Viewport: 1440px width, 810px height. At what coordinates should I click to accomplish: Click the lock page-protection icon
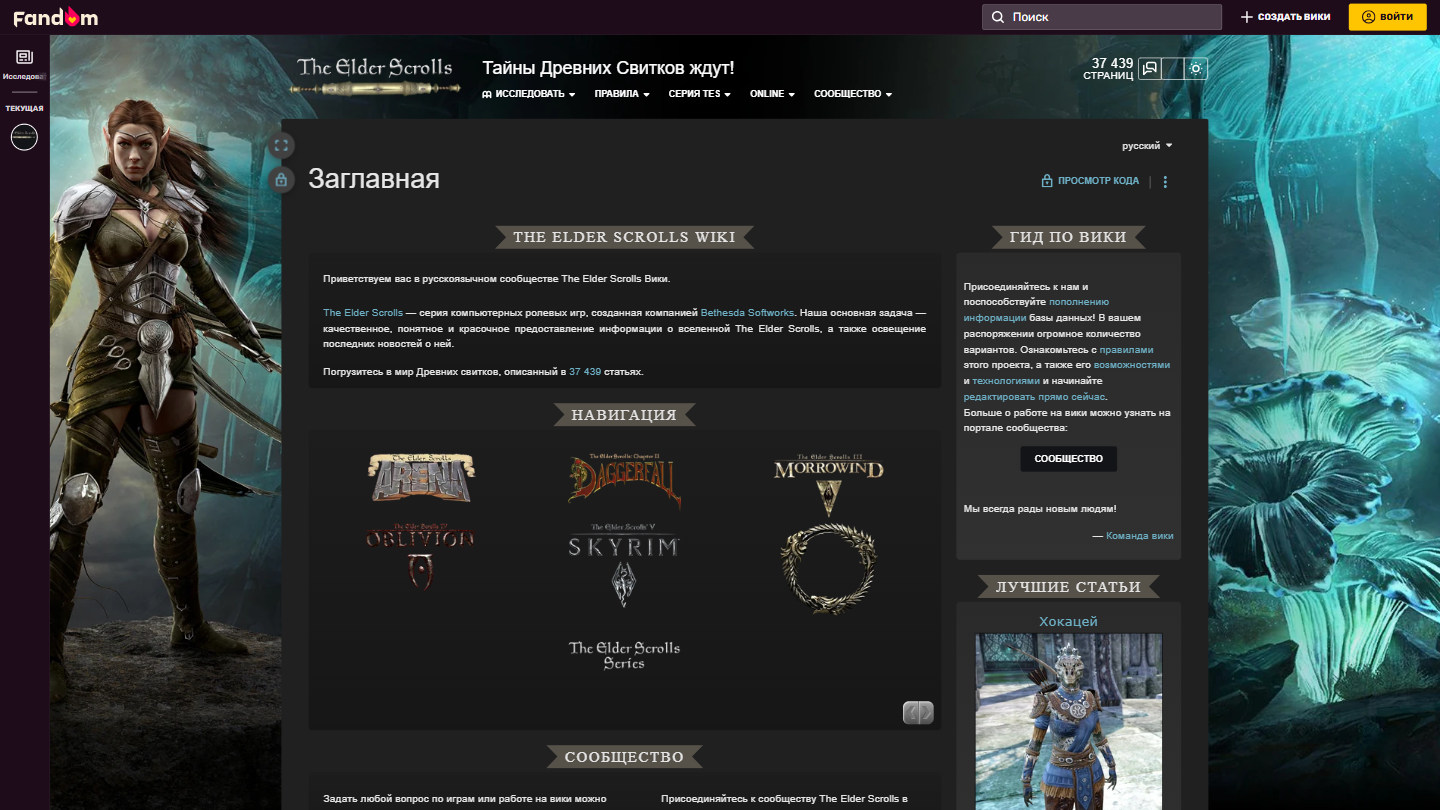pos(281,180)
